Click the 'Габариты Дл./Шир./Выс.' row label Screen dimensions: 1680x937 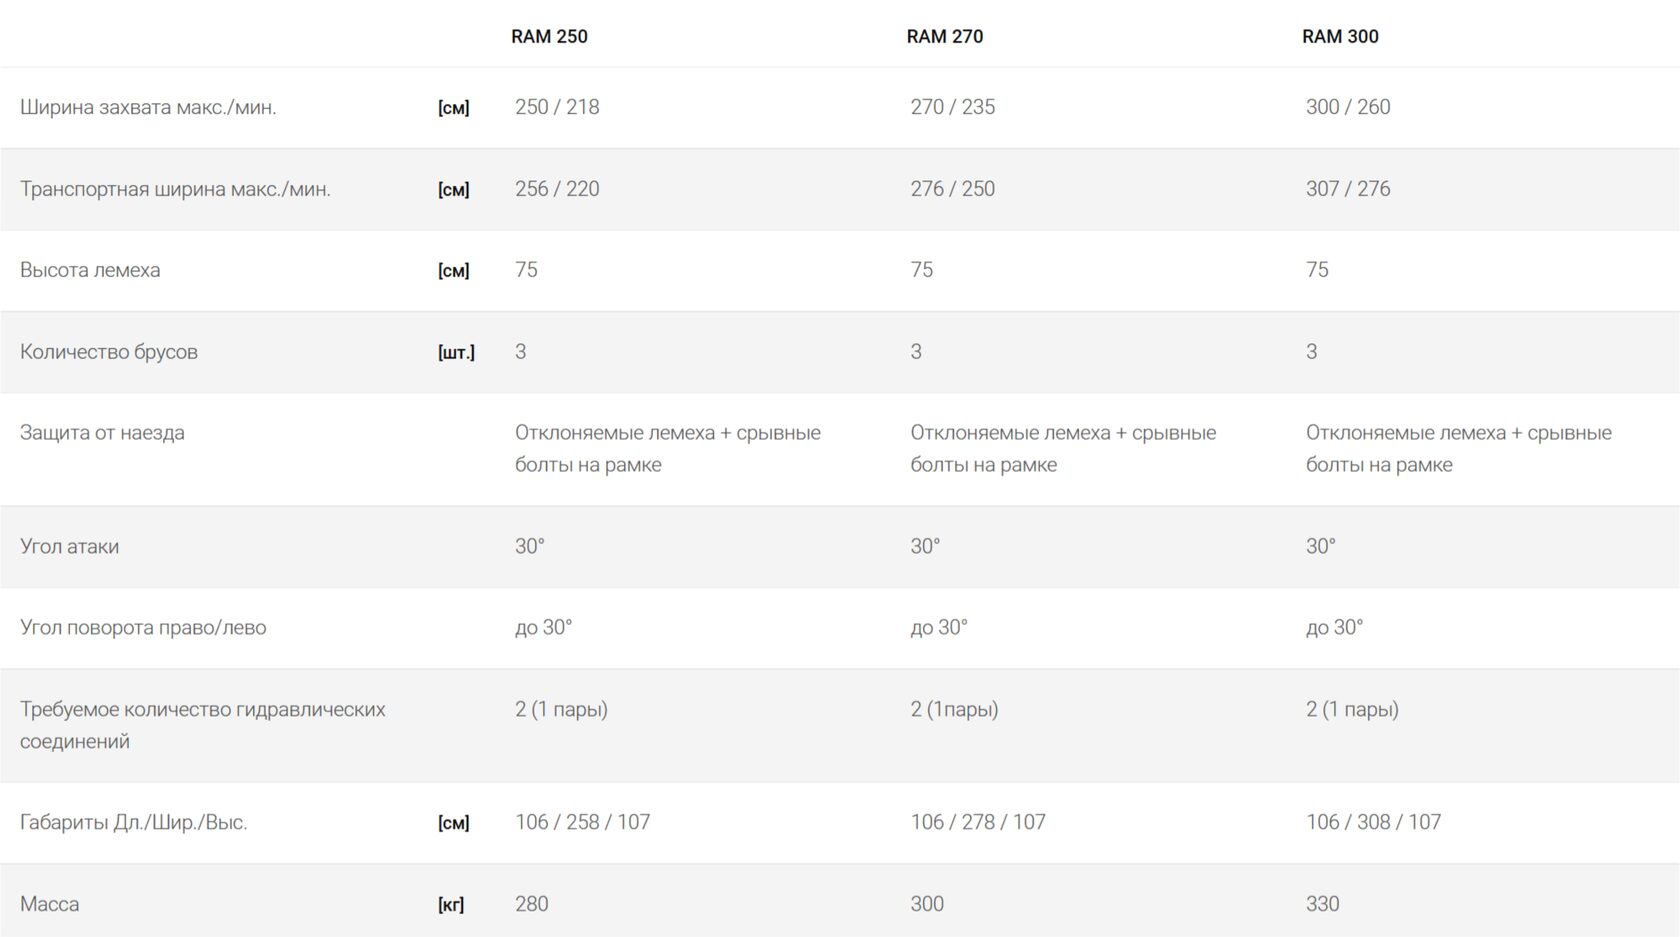click(133, 823)
